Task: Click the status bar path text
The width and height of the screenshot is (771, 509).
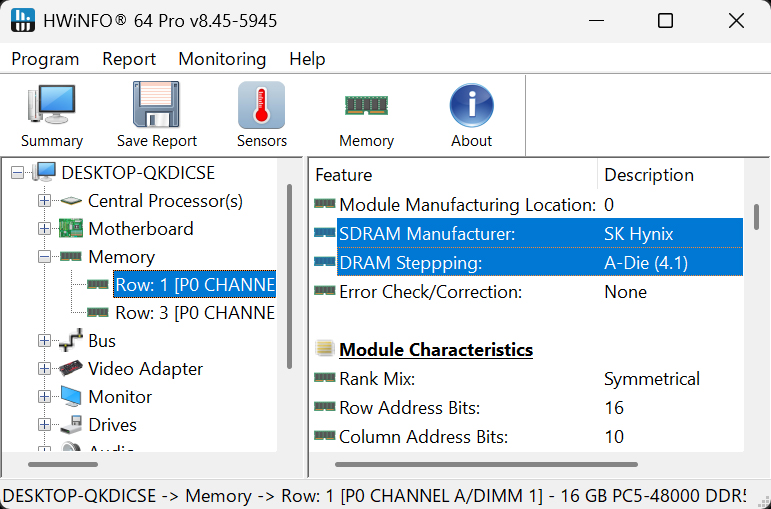Action: point(374,495)
